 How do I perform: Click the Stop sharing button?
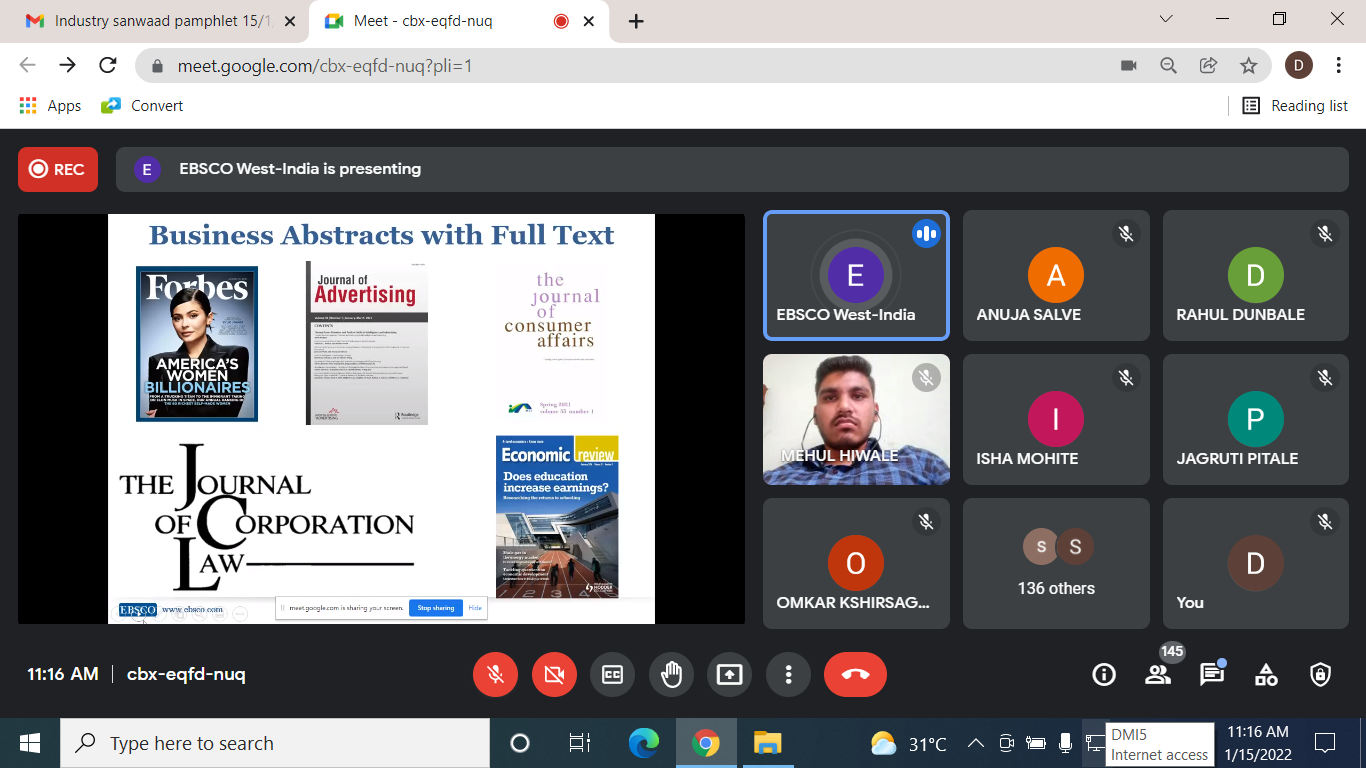[435, 608]
